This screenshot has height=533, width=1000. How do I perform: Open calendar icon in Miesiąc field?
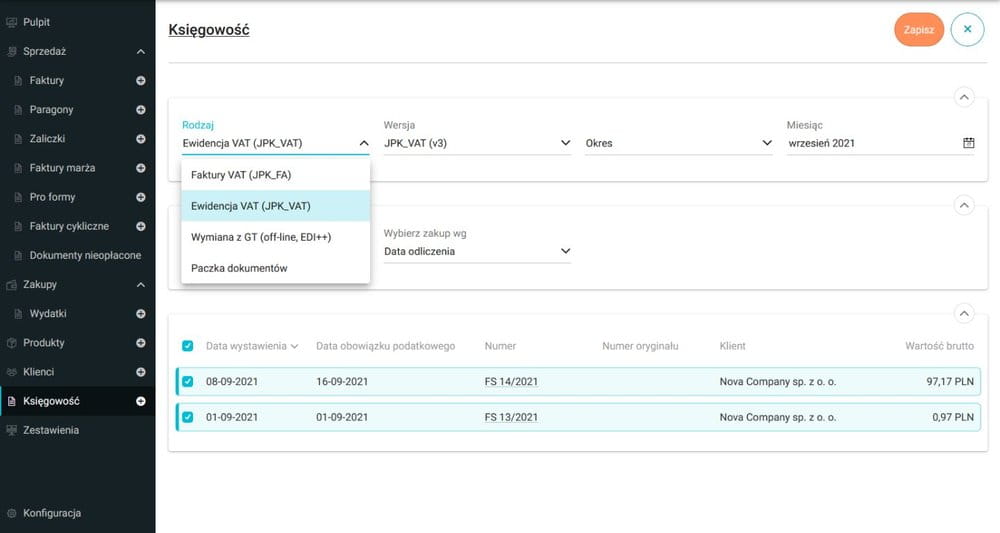coord(968,143)
